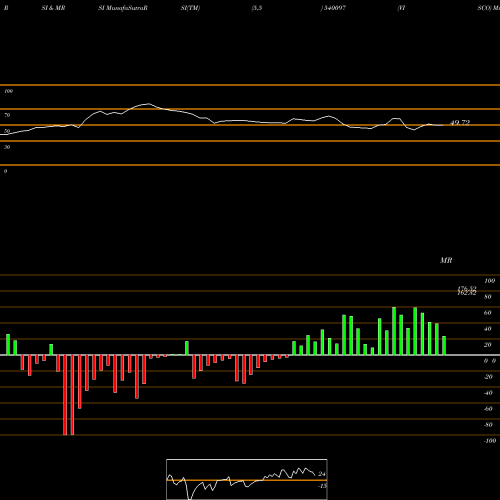
Task: Click the MR right axis label -60
Action: coord(488,409)
